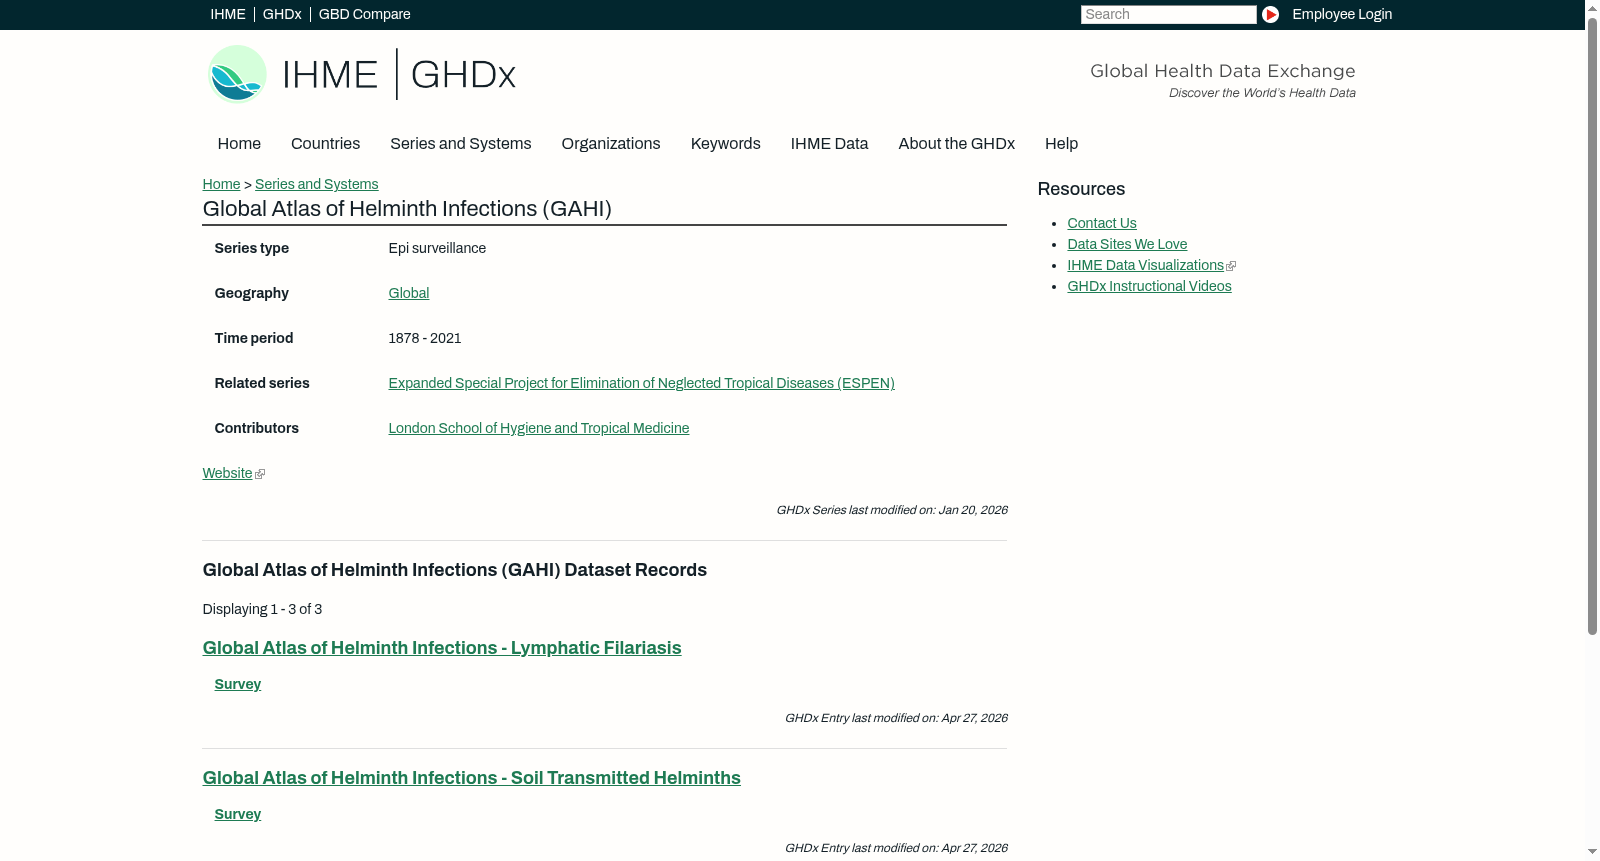The height and width of the screenshot is (861, 1600).
Task: Open the Employee Login link
Action: [x=1342, y=14]
